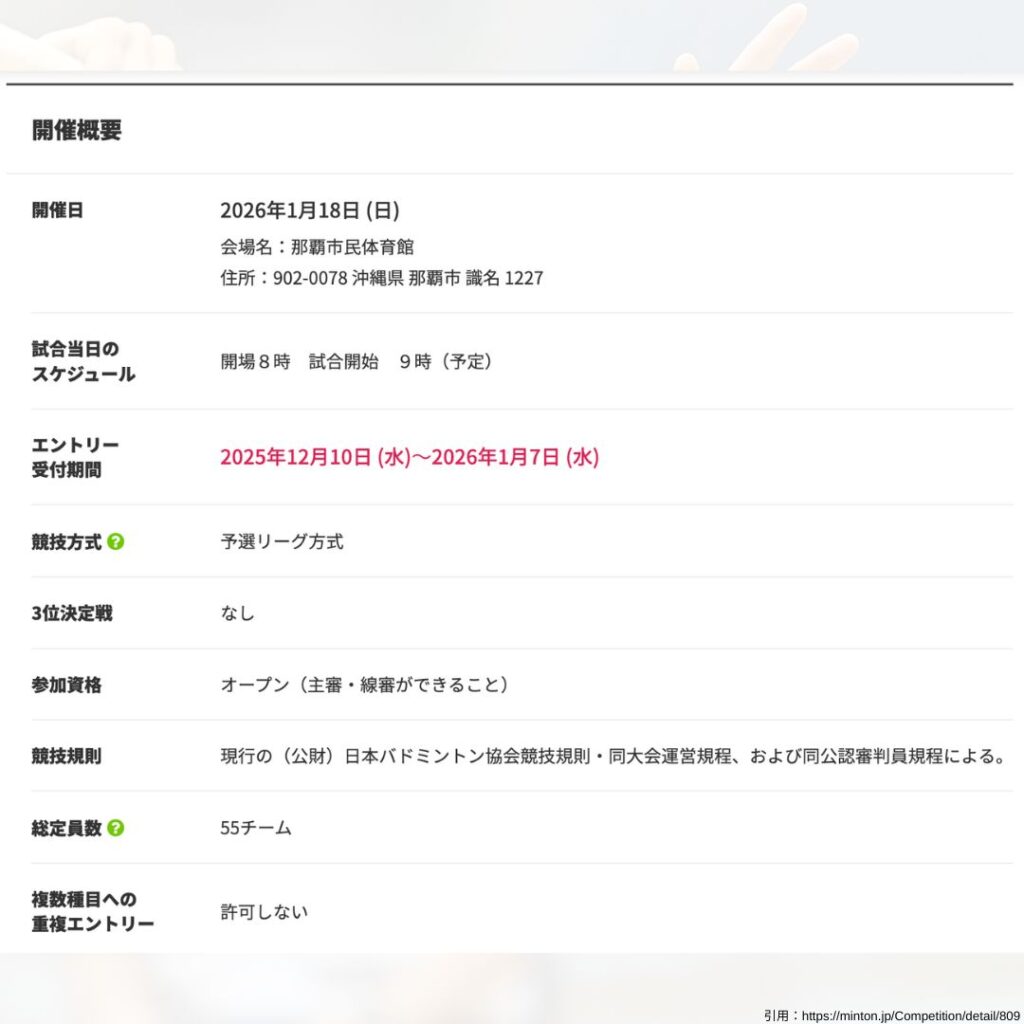This screenshot has width=1024, height=1024.
Task: Click the help icon beside 競技方式
Action: (116, 542)
